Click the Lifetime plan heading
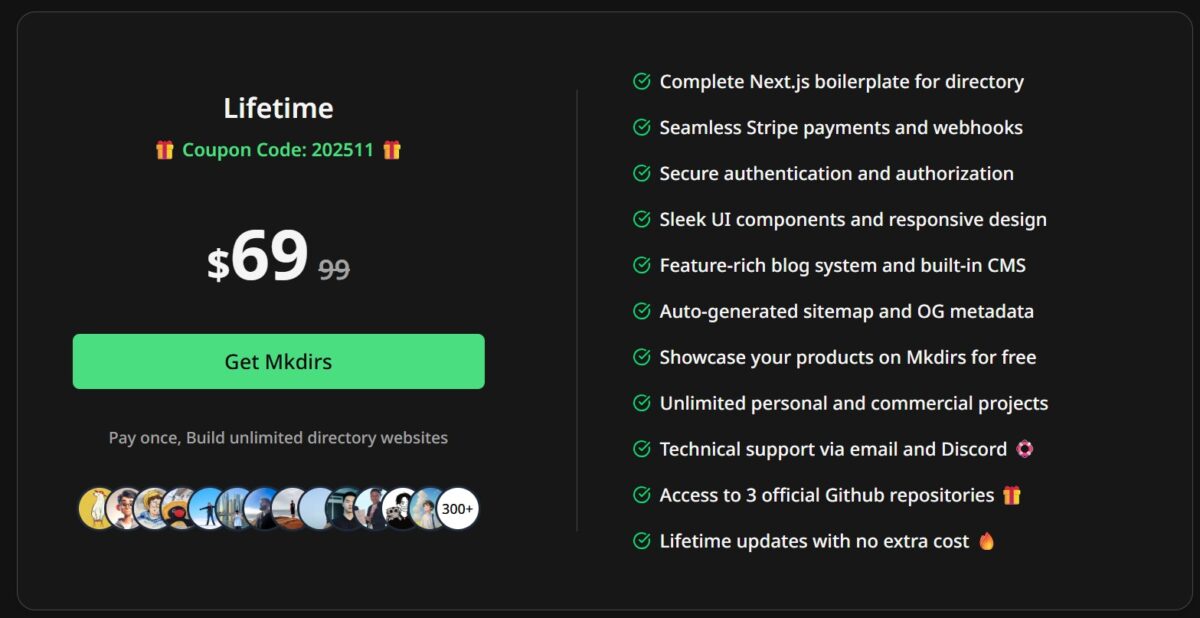The image size is (1200, 618). tap(278, 108)
